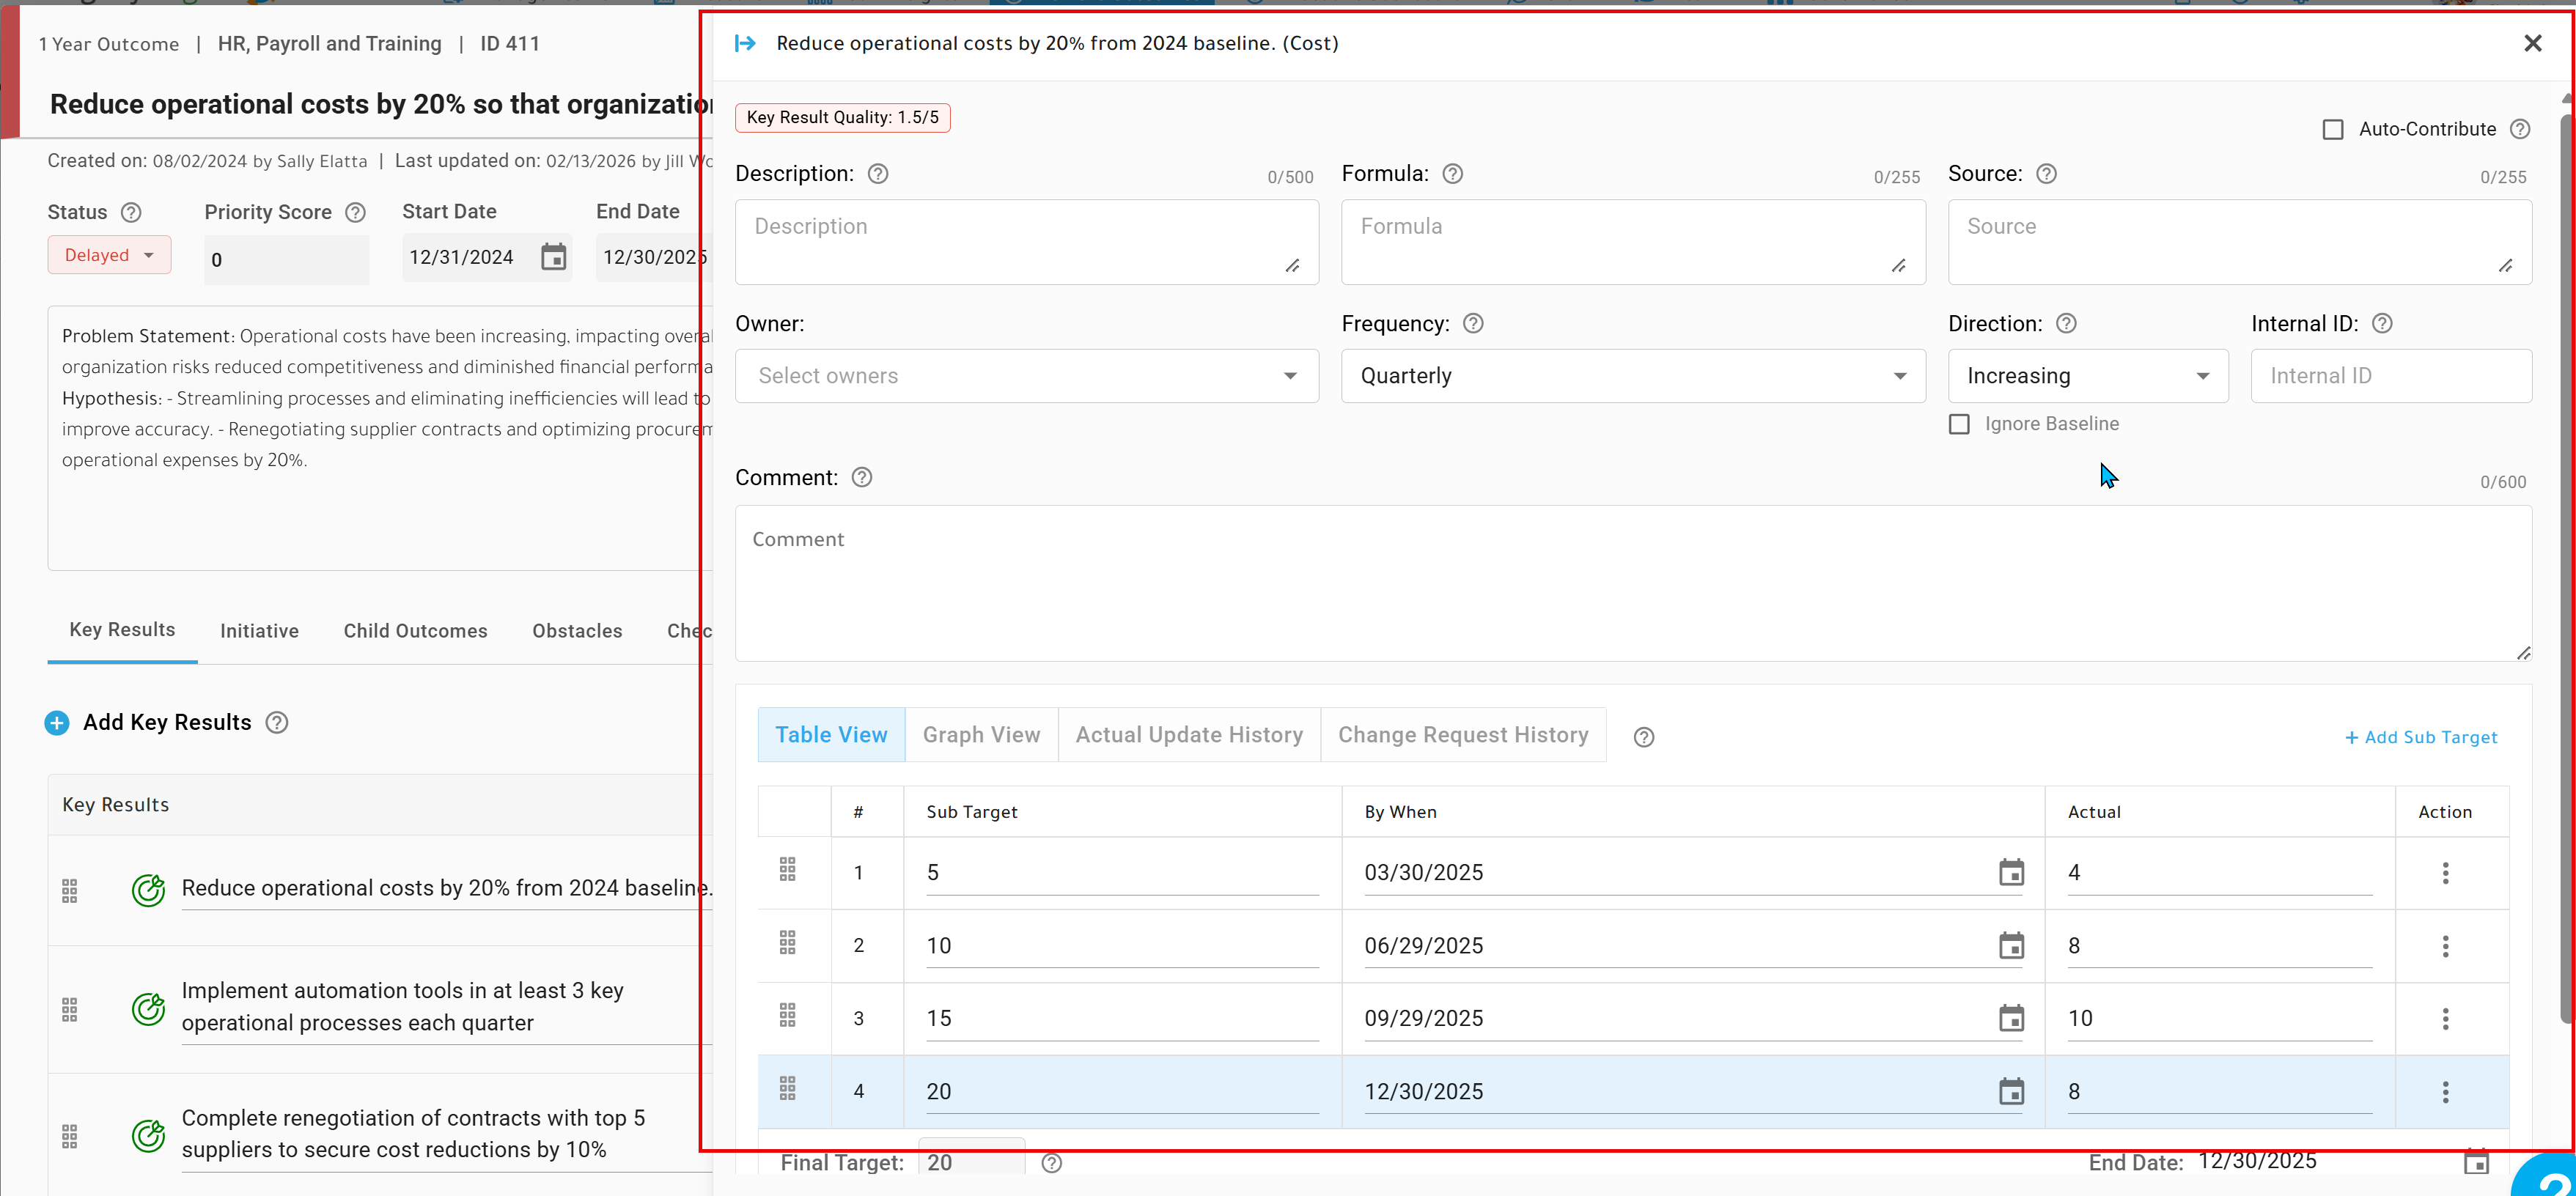Expand the Select owners dropdown
The width and height of the screenshot is (2576, 1196).
(x=1027, y=376)
